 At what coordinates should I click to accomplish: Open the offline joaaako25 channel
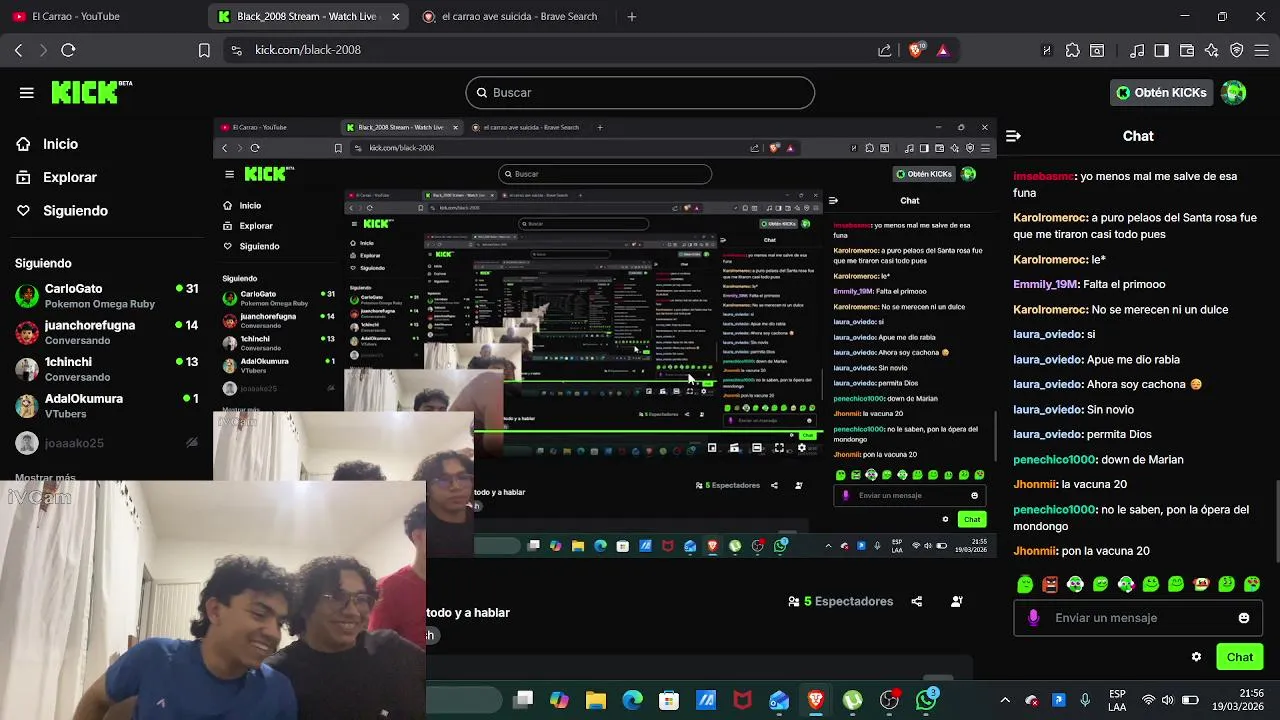point(106,443)
